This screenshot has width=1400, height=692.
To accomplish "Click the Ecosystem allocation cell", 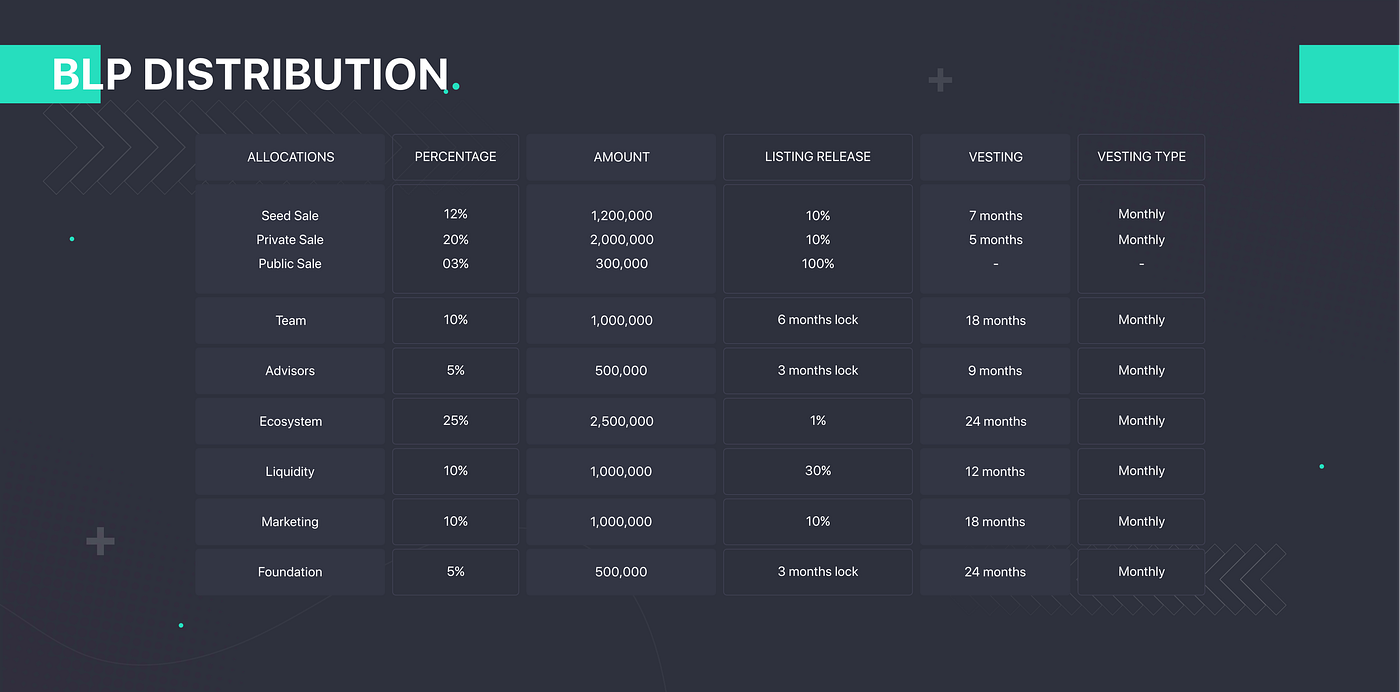I will click(x=290, y=422).
